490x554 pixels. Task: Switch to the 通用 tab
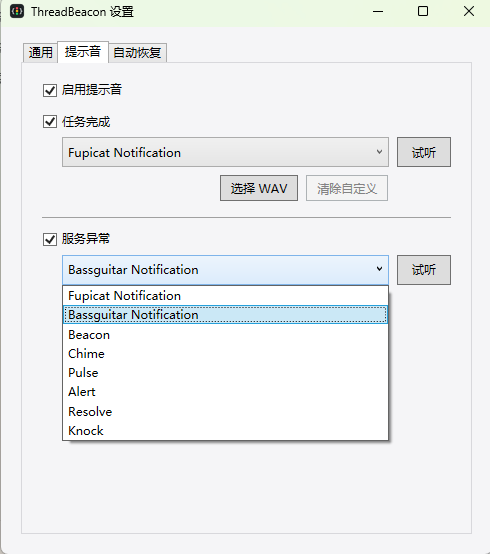[40, 53]
